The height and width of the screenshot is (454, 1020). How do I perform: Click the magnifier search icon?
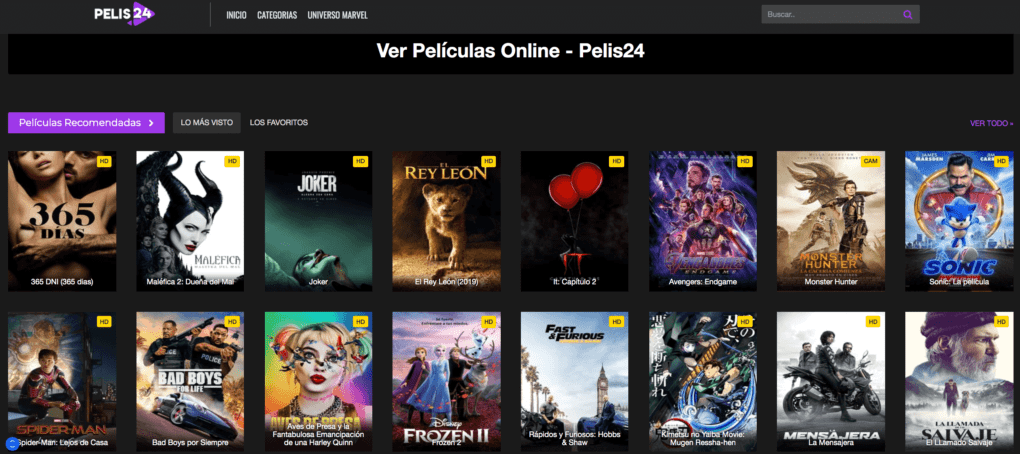click(907, 14)
